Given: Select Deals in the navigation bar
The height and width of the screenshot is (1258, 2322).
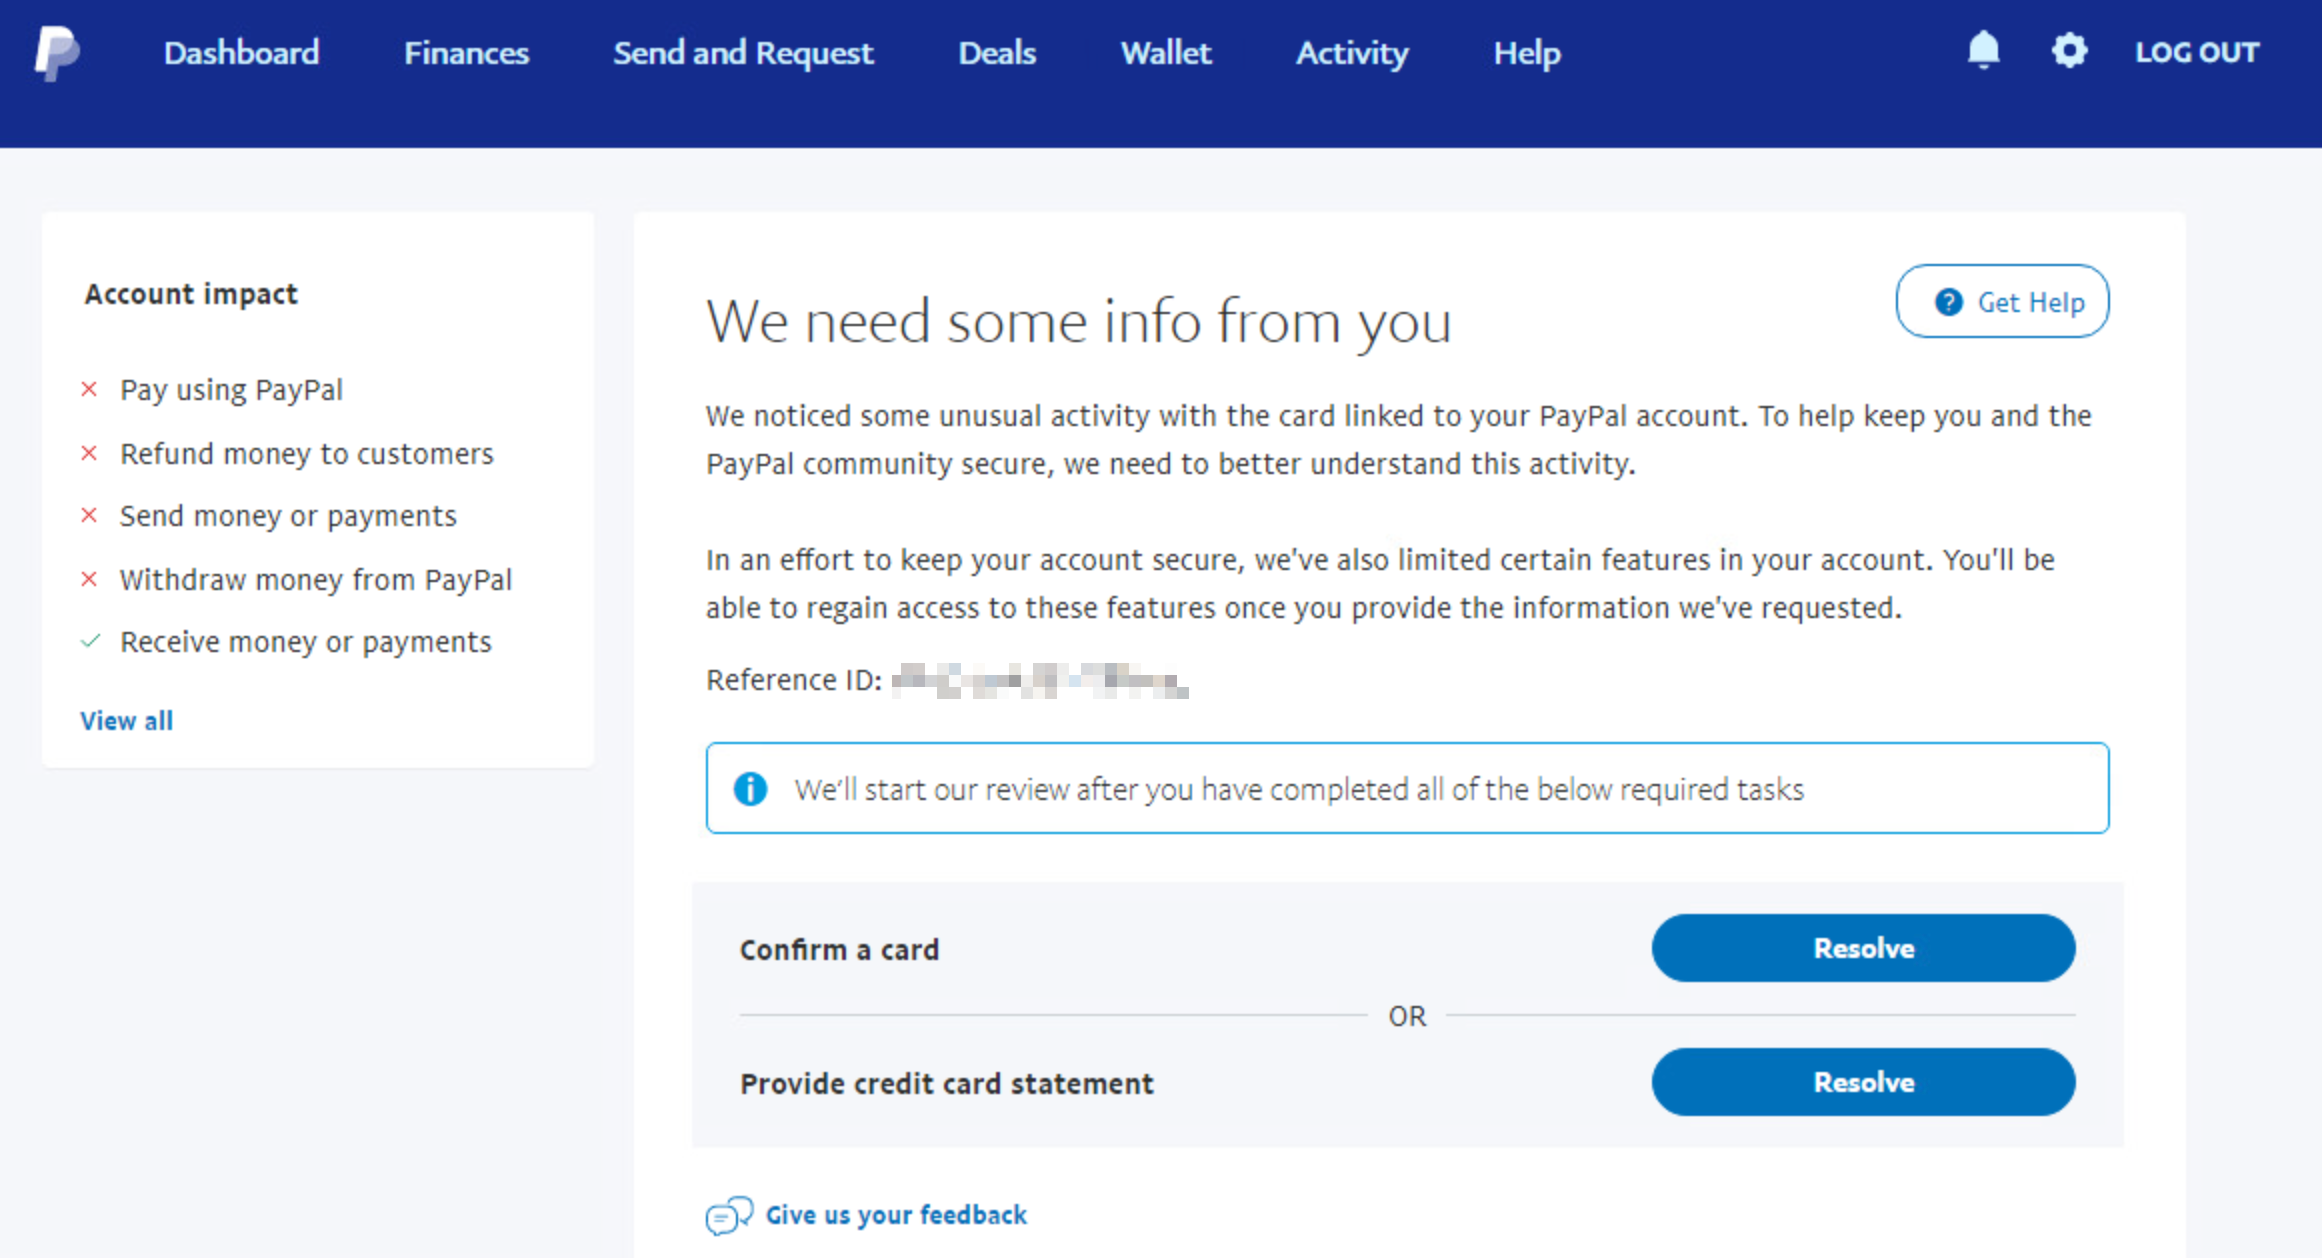Looking at the screenshot, I should (x=997, y=53).
